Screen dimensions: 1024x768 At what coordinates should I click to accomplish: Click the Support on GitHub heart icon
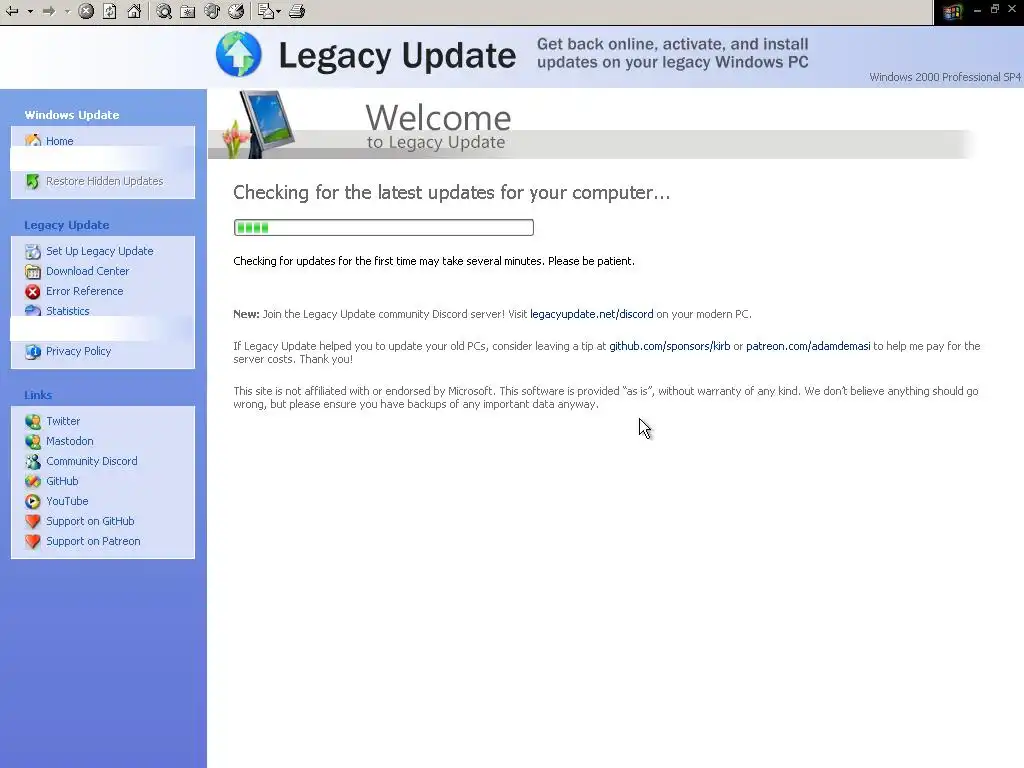point(33,521)
